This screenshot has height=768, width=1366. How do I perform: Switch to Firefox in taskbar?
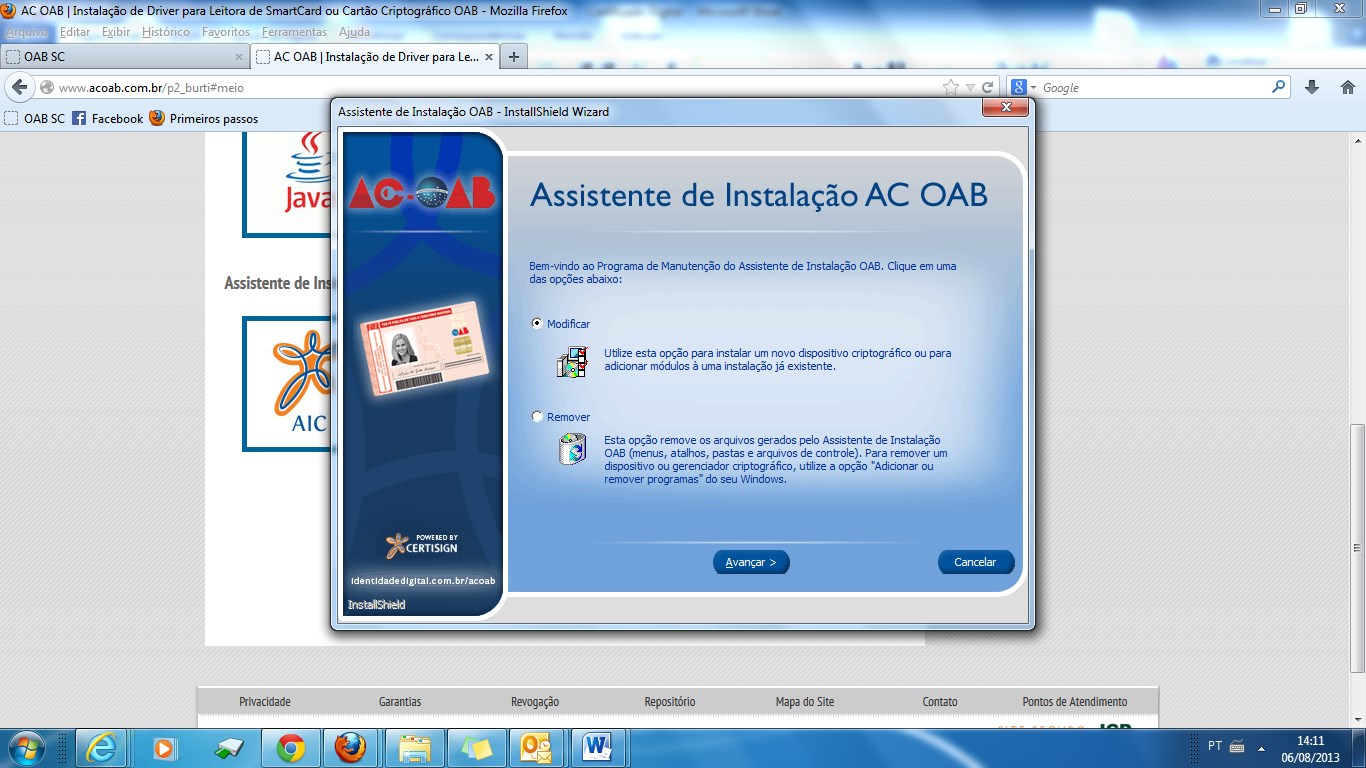350,747
